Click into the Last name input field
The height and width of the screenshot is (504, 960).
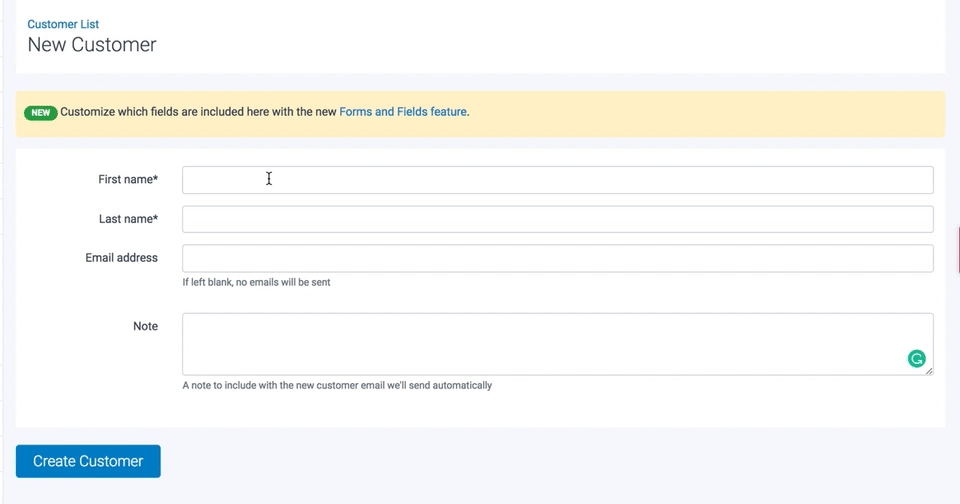pyautogui.click(x=557, y=219)
